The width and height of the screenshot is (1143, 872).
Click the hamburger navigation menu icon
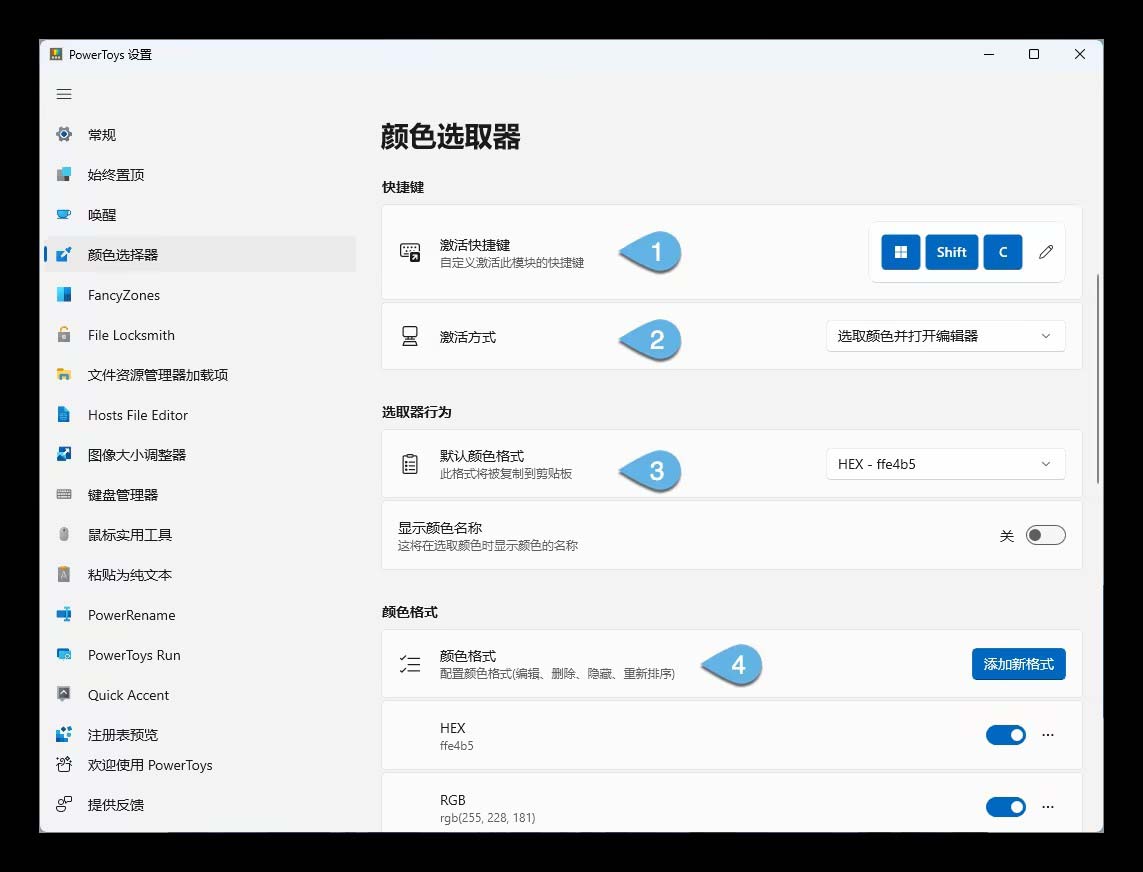pyautogui.click(x=64, y=94)
